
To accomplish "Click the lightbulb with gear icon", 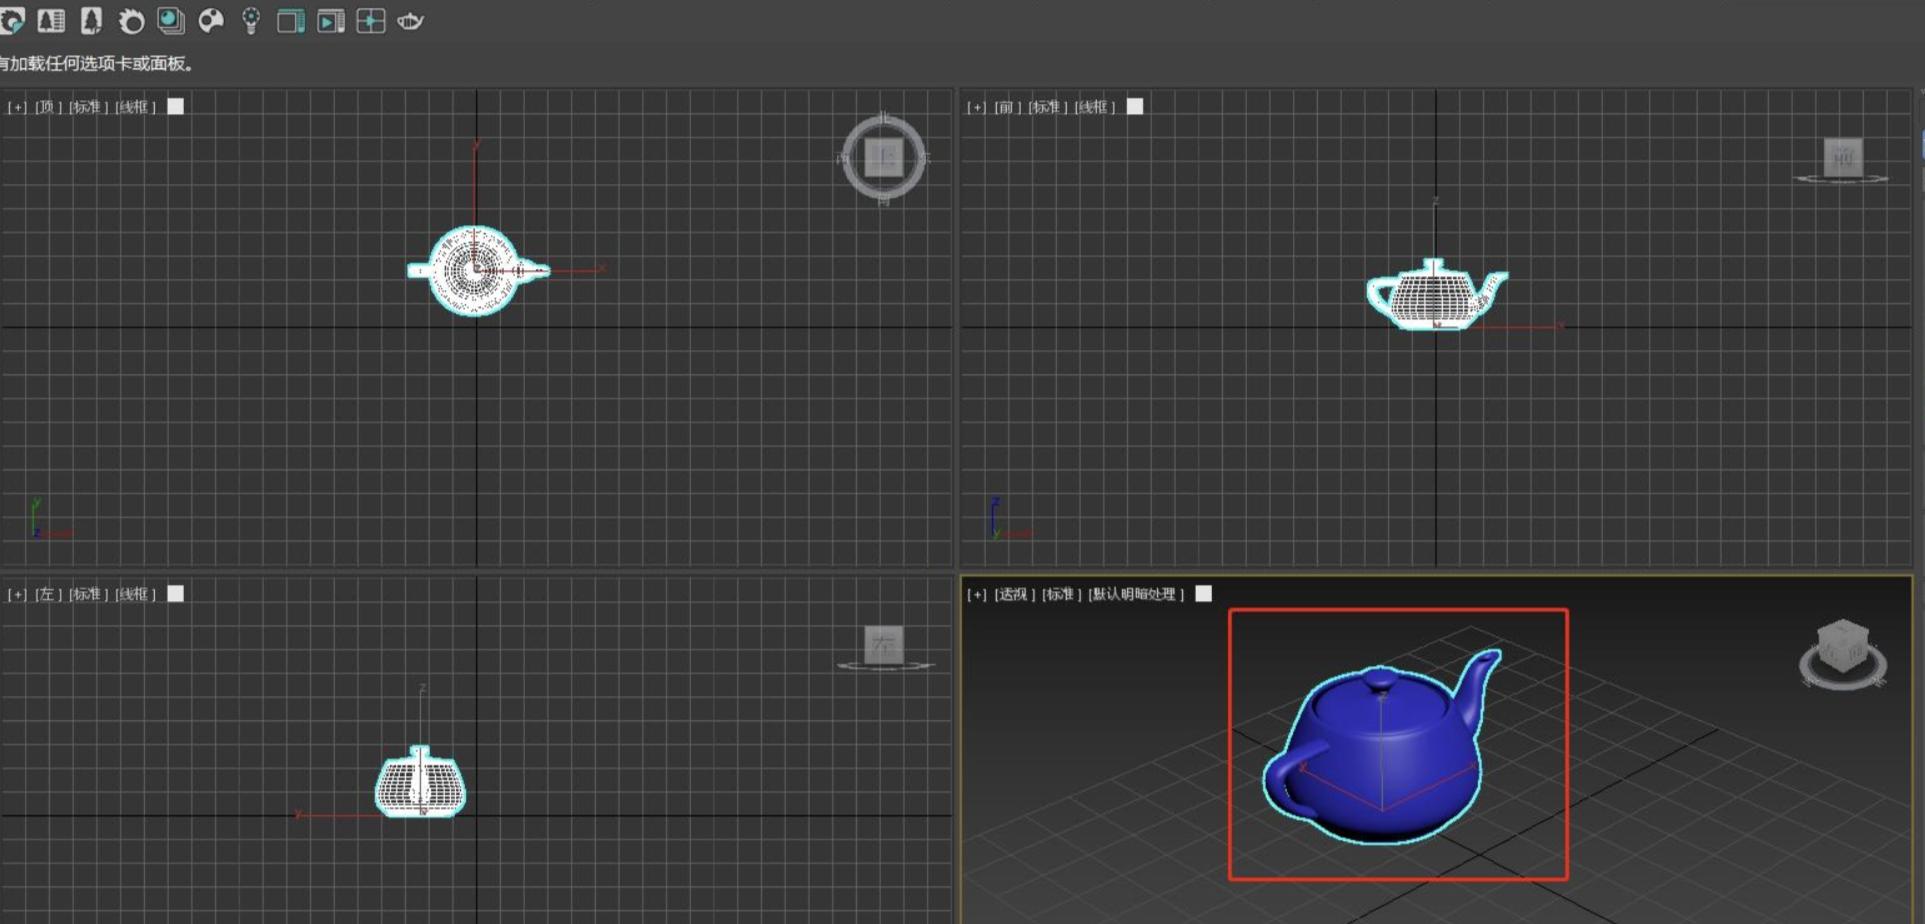I will point(251,21).
